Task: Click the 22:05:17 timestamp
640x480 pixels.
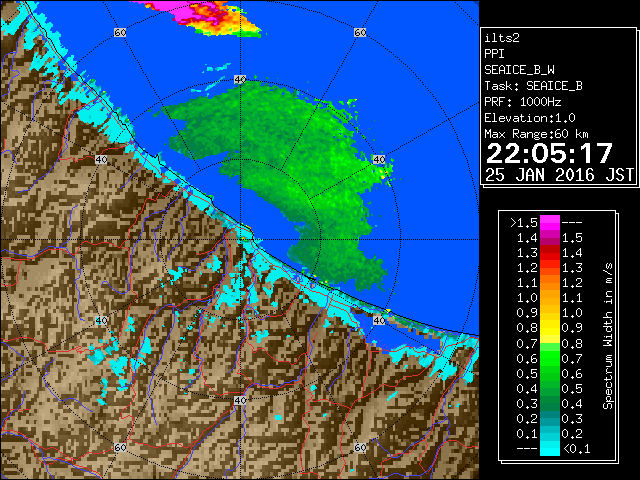Action: pyautogui.click(x=549, y=153)
